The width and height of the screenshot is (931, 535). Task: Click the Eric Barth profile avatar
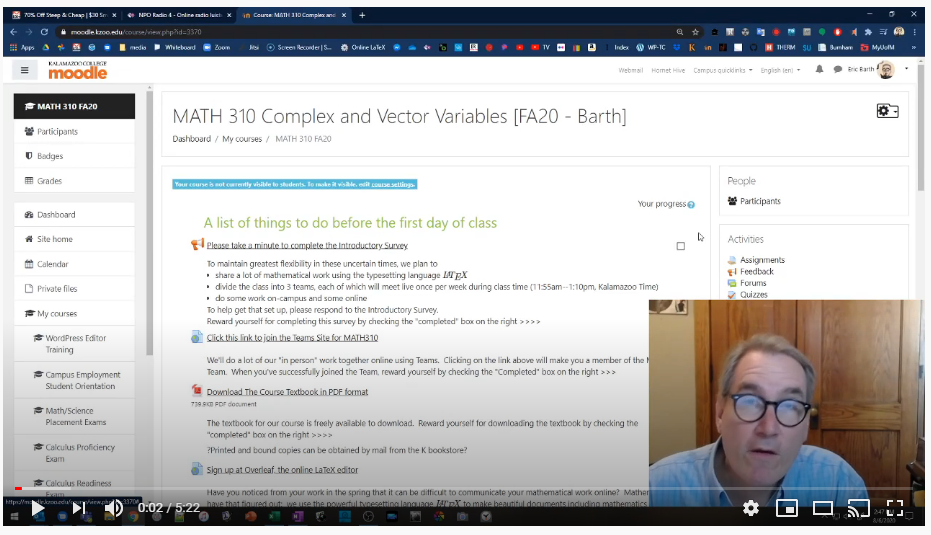point(886,69)
